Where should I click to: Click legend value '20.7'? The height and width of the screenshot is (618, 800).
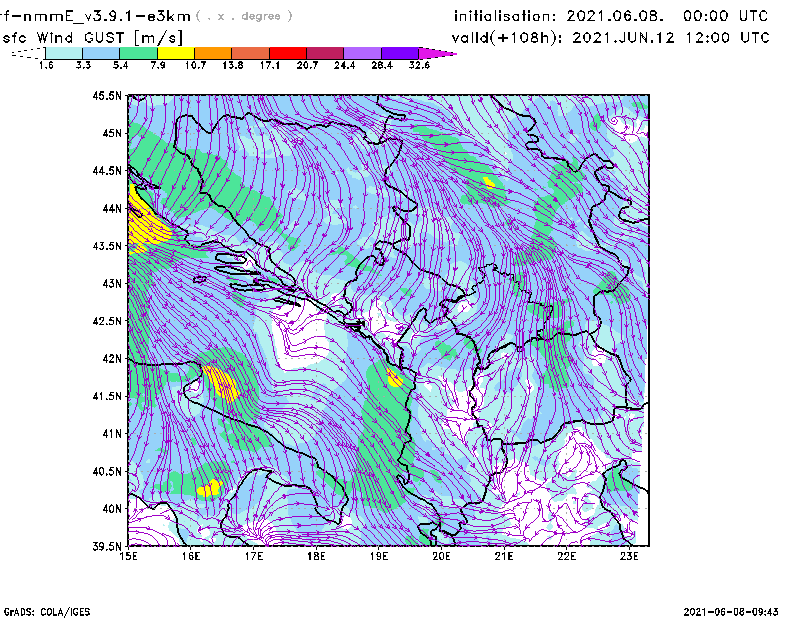click(x=307, y=65)
